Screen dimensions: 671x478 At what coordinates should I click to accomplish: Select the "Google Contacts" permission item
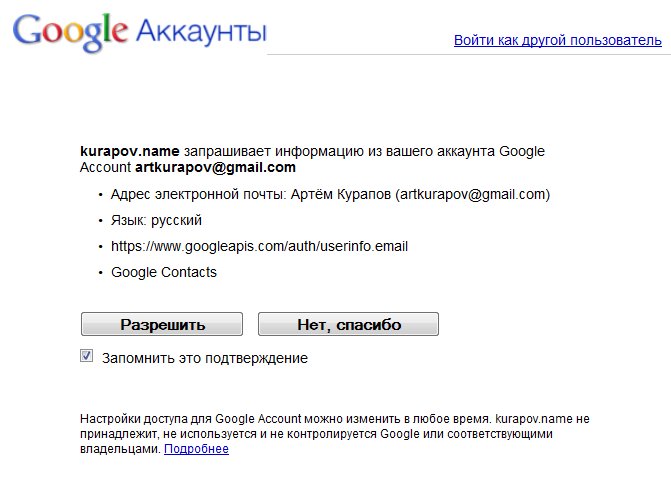[164, 272]
